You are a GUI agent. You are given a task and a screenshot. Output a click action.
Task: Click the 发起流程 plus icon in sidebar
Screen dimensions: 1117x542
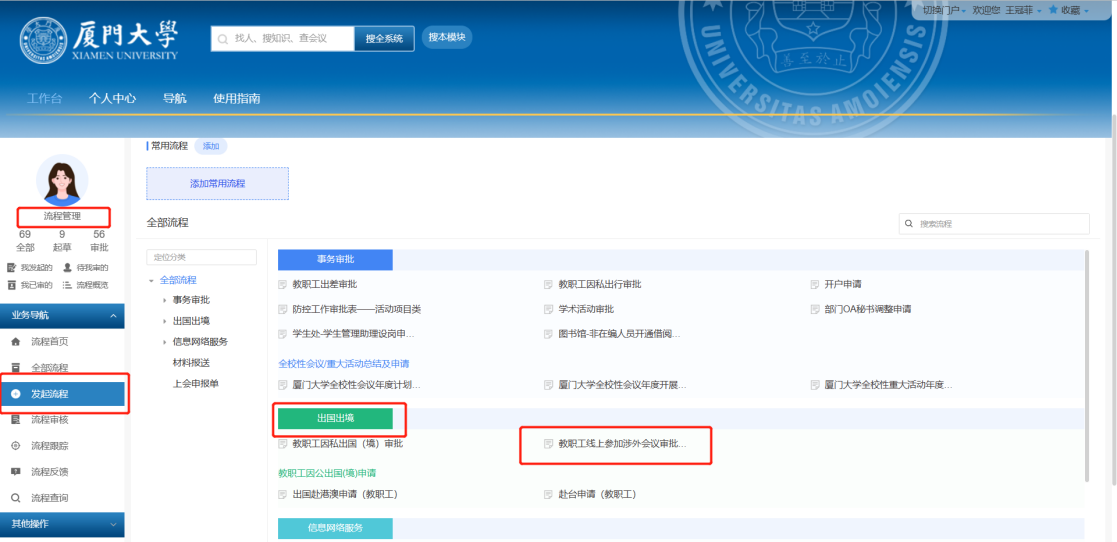pos(16,394)
